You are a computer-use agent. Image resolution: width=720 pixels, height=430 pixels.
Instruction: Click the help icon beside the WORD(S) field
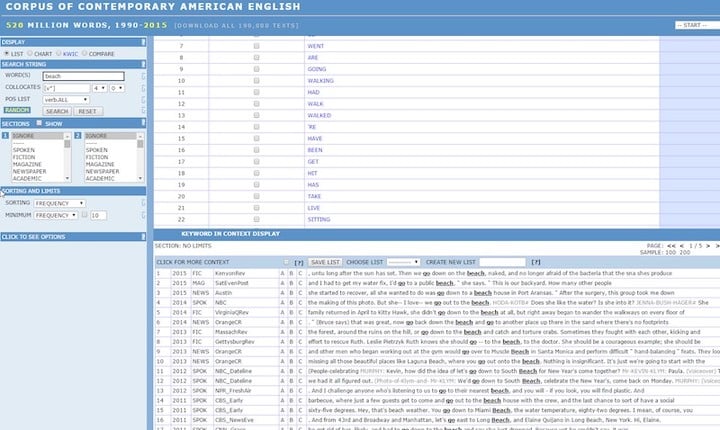tap(145, 76)
